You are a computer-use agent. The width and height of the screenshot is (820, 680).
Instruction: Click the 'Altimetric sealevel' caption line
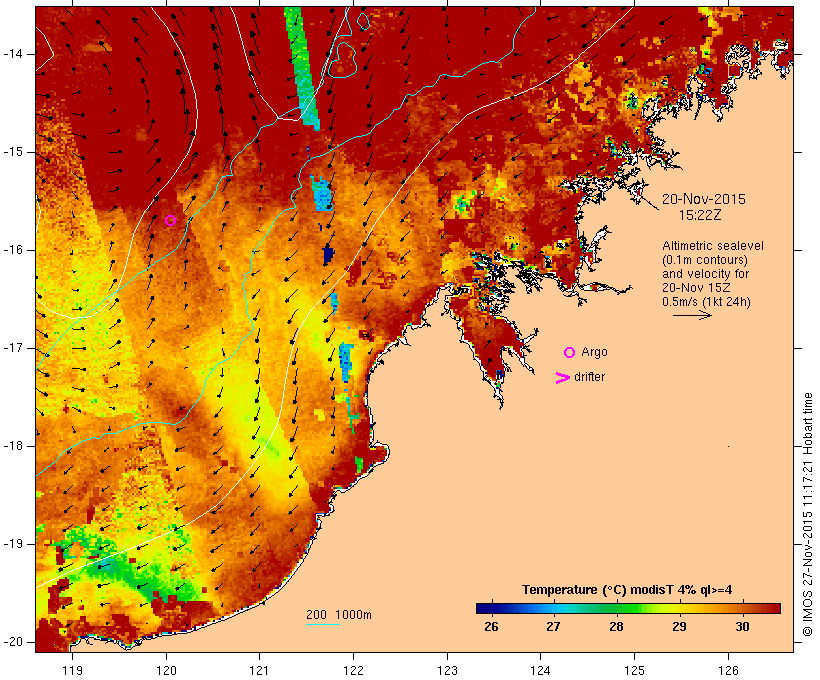click(x=713, y=246)
